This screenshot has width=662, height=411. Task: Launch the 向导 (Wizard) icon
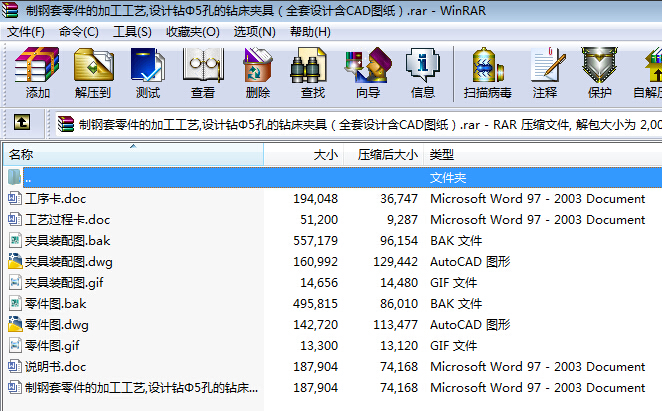point(368,64)
